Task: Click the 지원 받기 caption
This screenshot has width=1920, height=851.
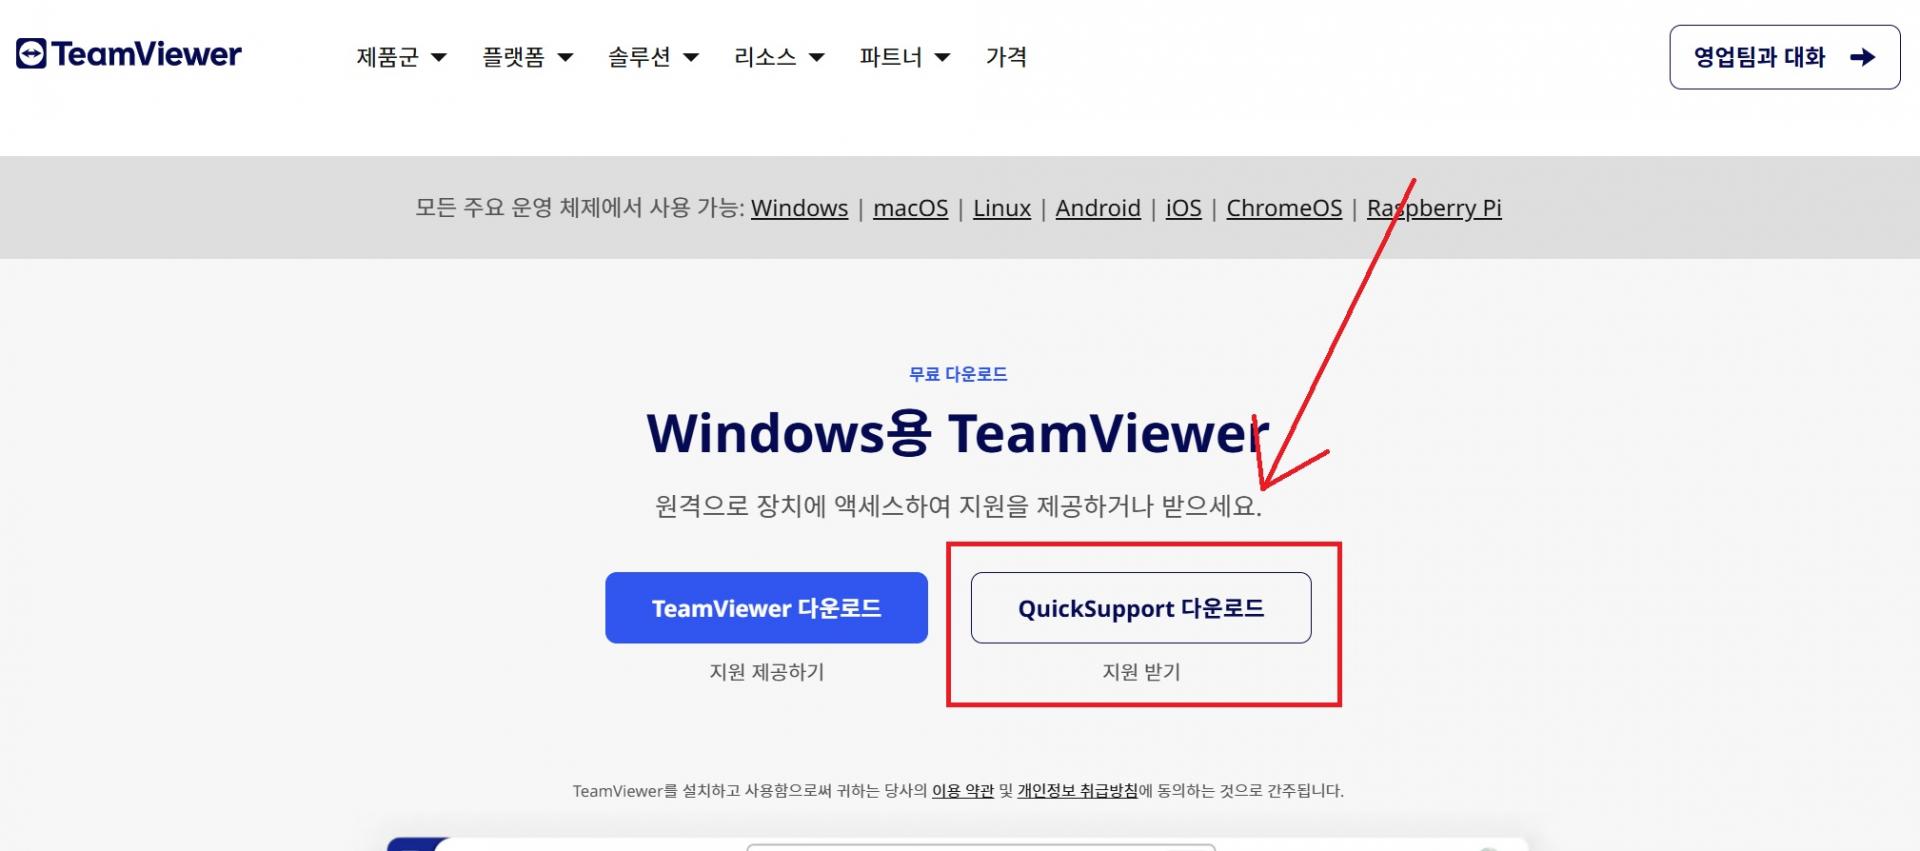Action: coord(1141,672)
